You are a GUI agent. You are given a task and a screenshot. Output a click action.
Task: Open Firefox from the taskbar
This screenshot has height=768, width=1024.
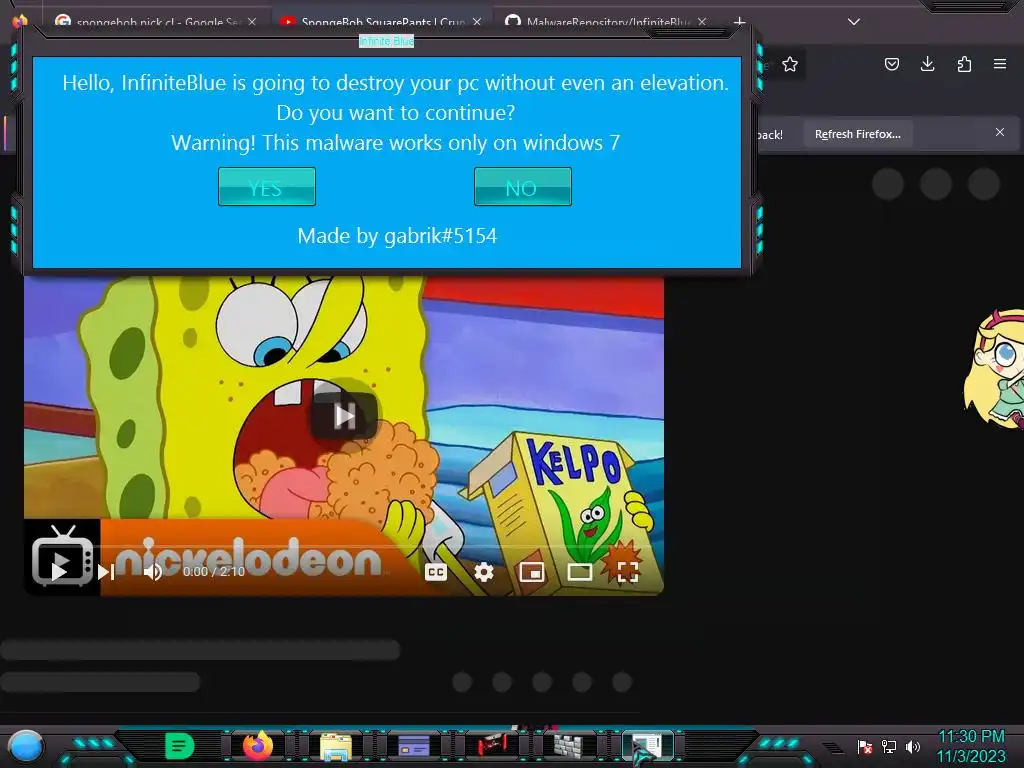[257, 746]
